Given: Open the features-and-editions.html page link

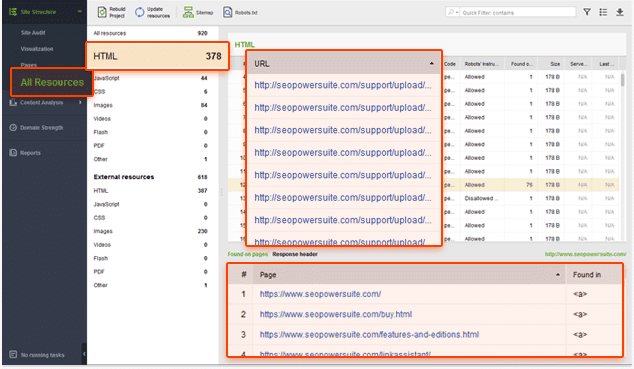Looking at the screenshot, I should tap(369, 334).
